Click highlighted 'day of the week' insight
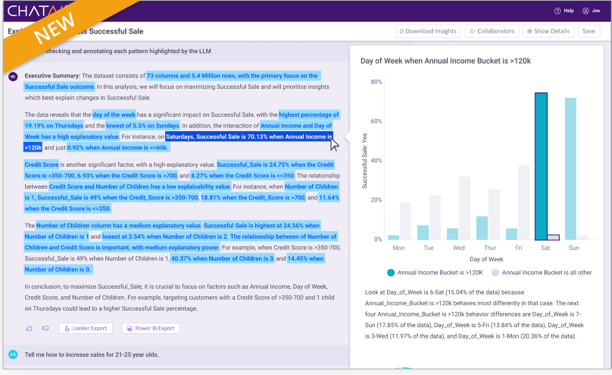 coord(114,115)
